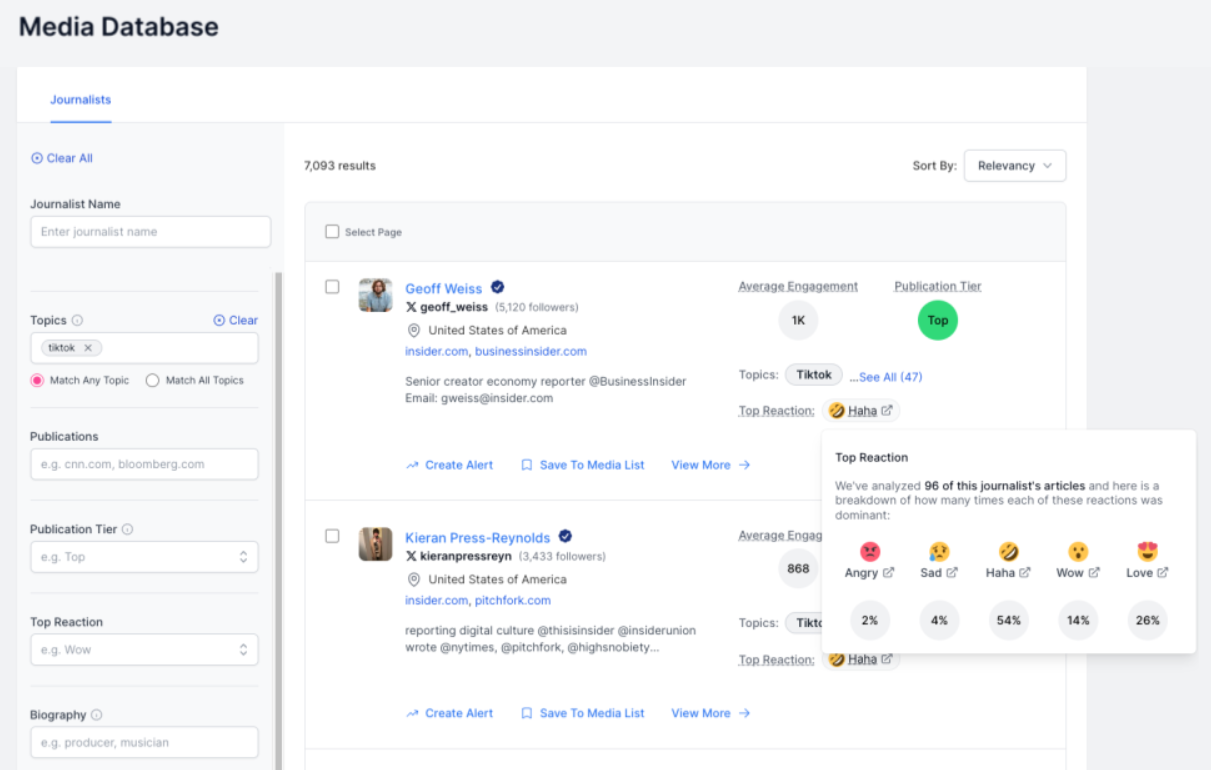This screenshot has width=1211, height=770.
Task: Click the Wow emoji in the Top Reaction popup
Action: coord(1078,551)
